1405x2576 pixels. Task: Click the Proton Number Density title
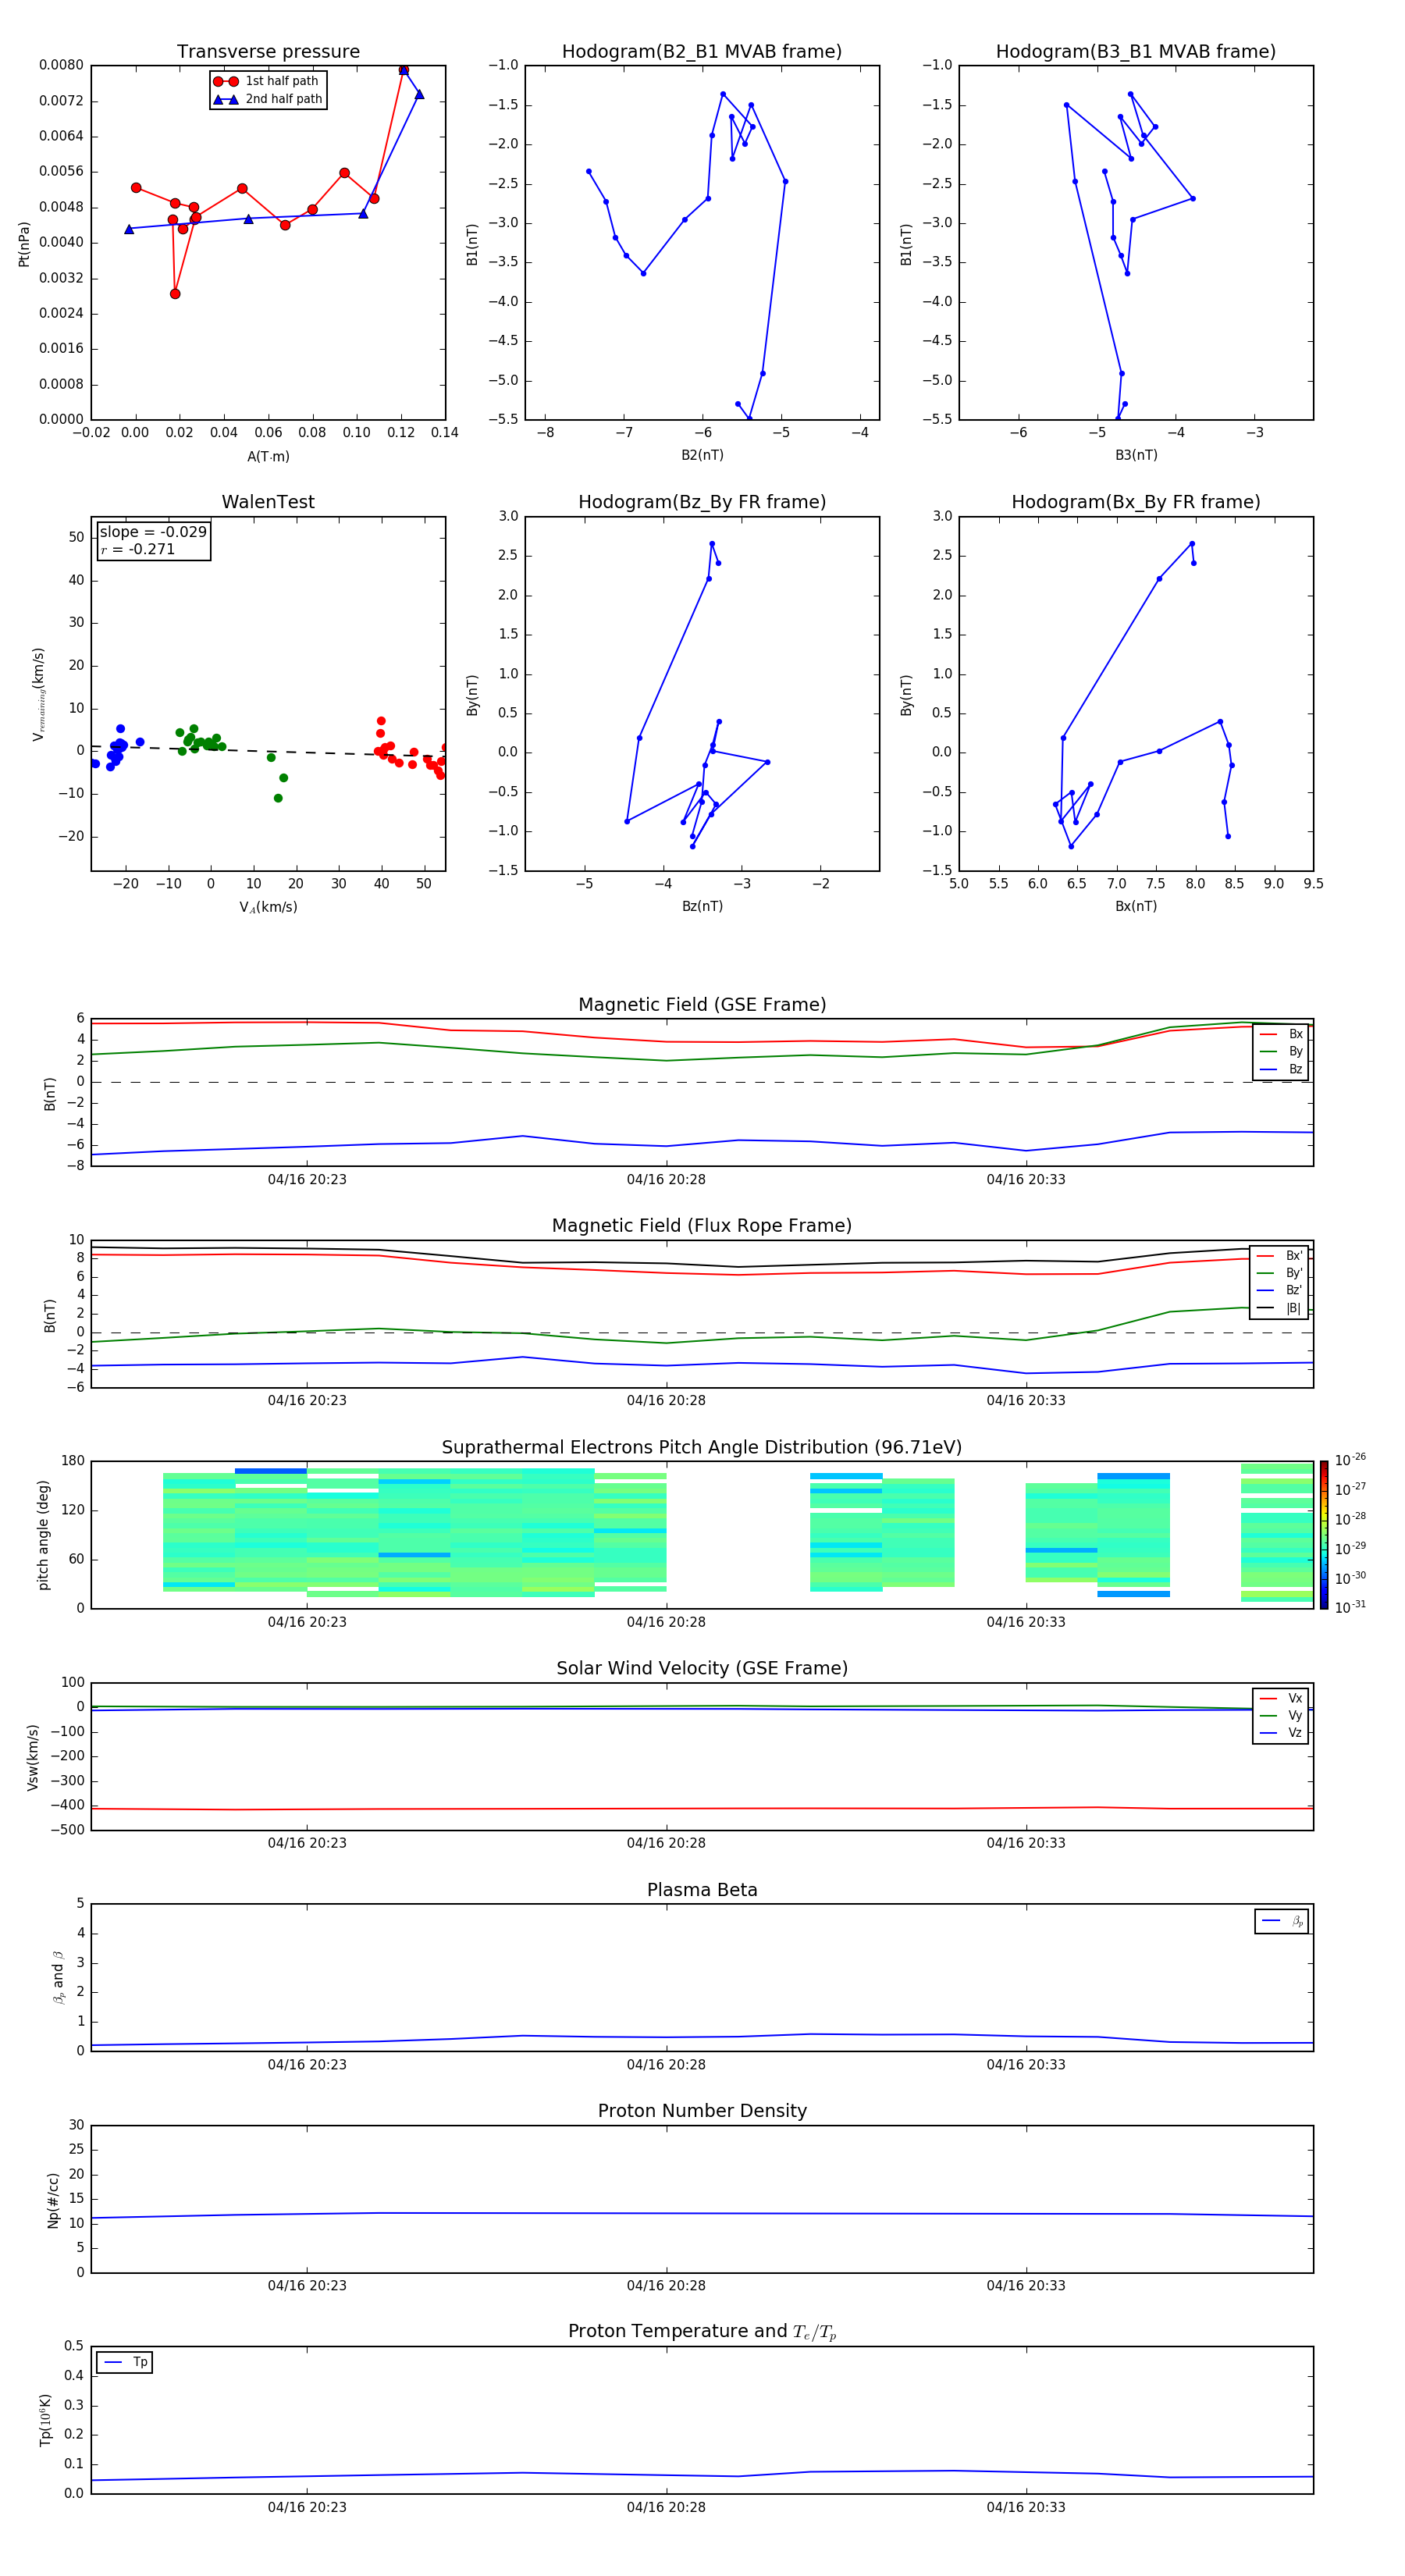pos(702,2112)
